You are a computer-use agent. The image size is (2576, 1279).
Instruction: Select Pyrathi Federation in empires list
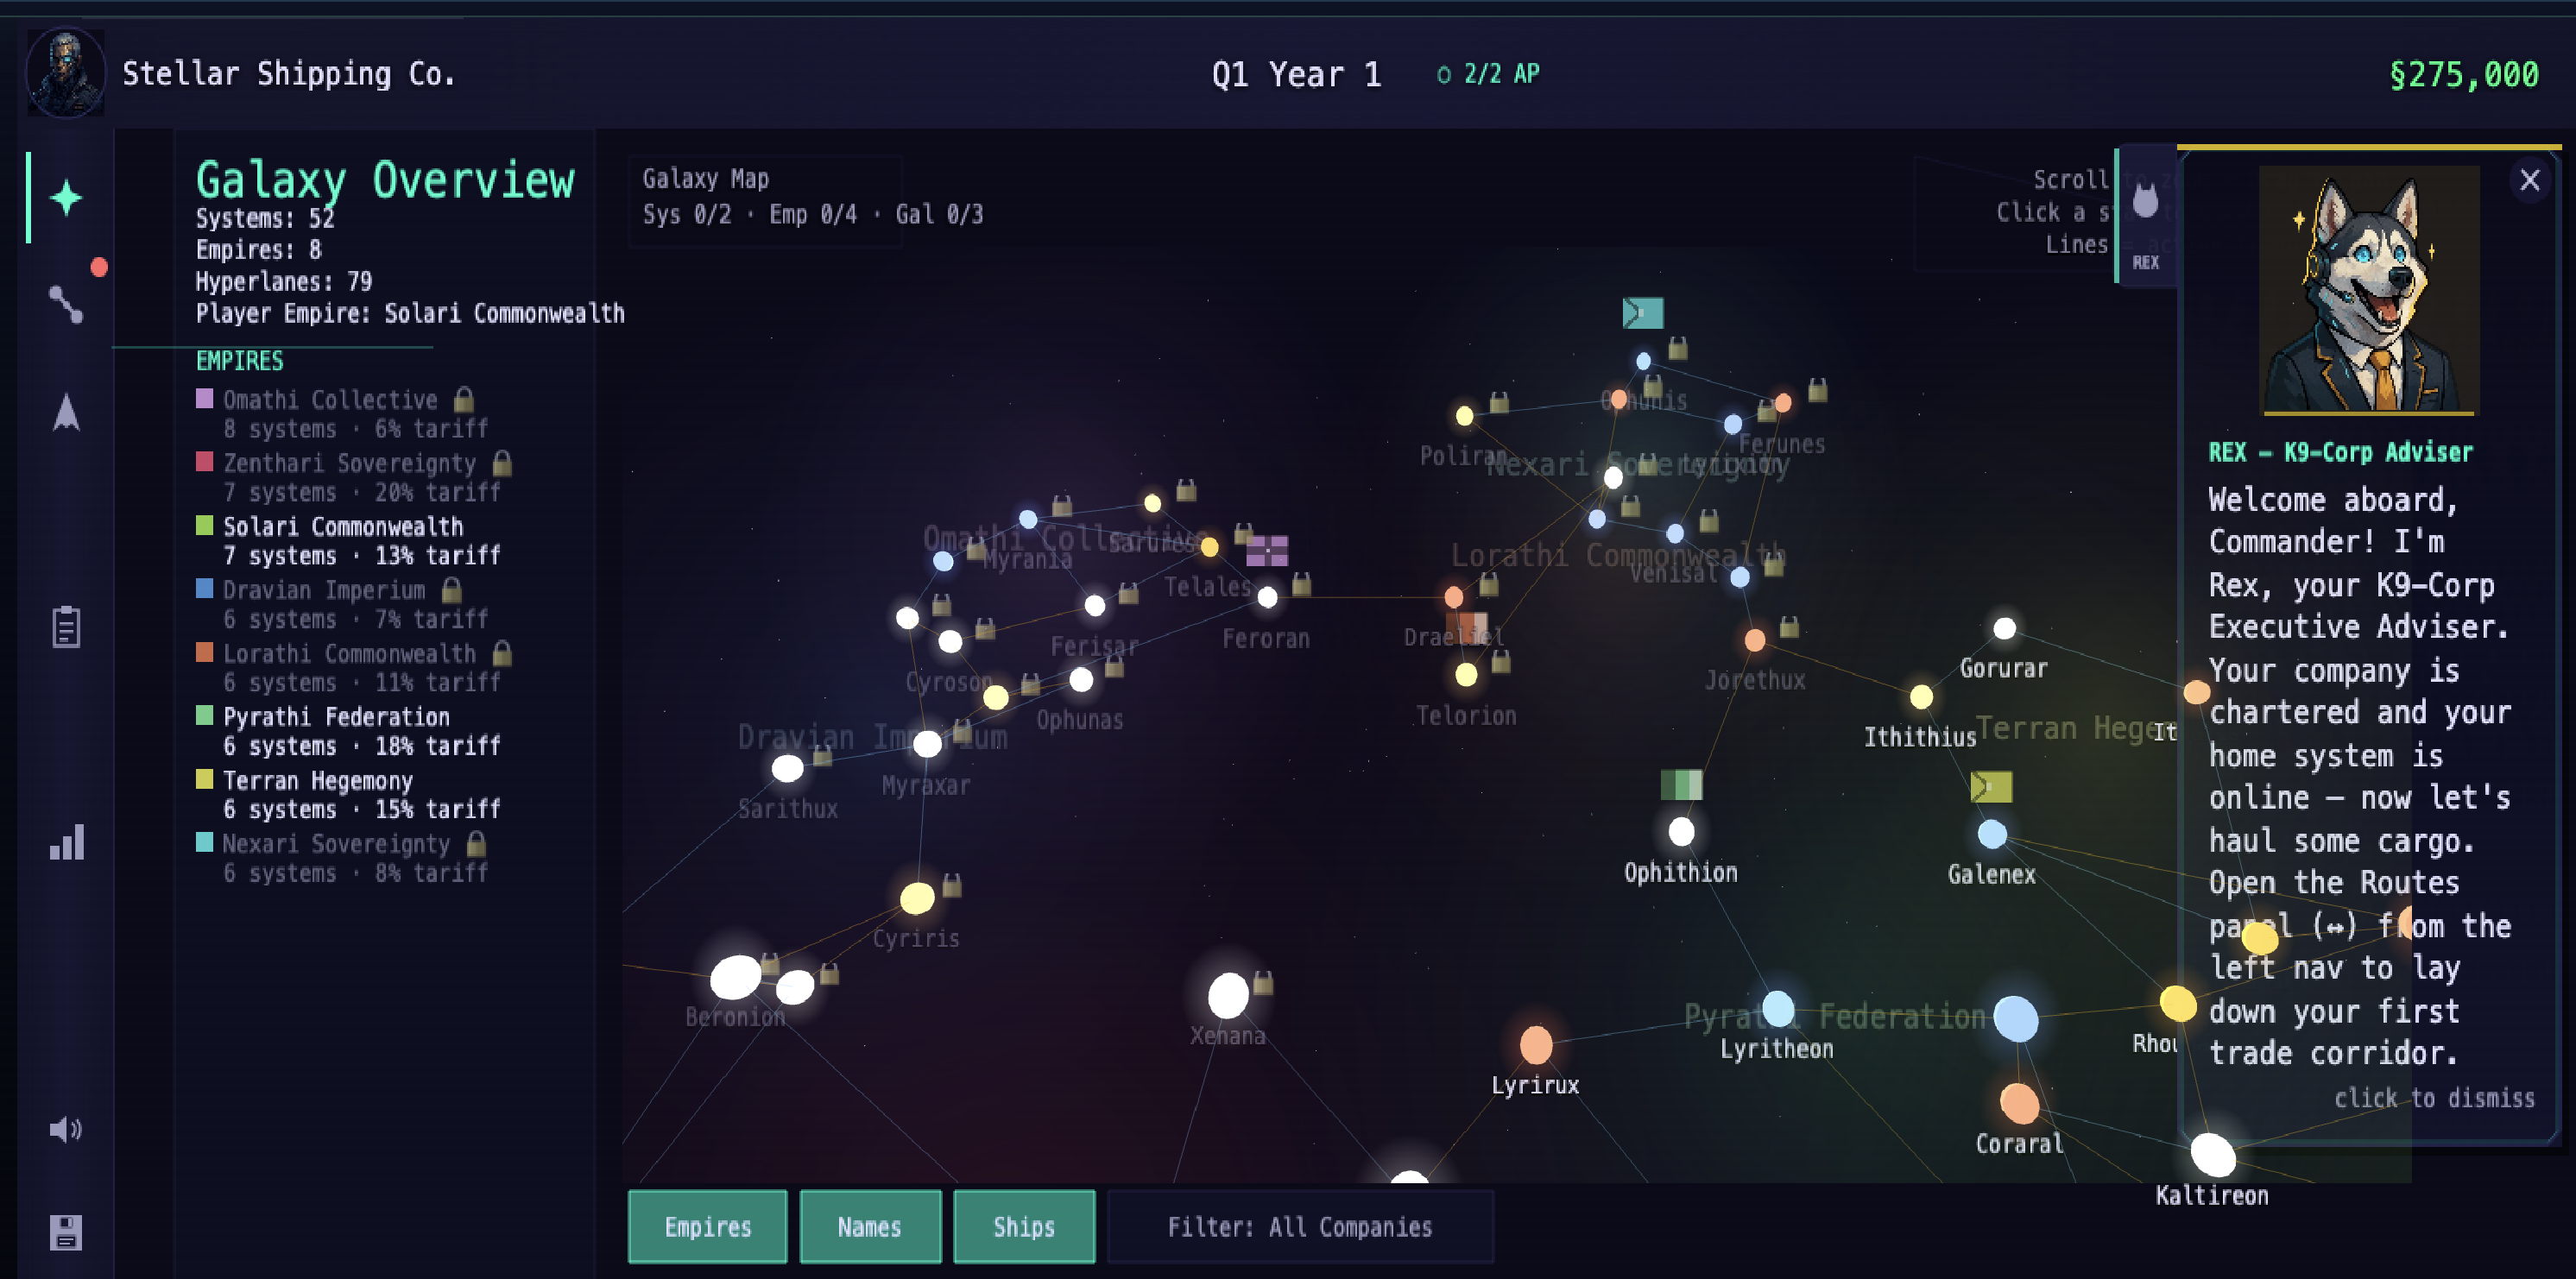click(348, 731)
